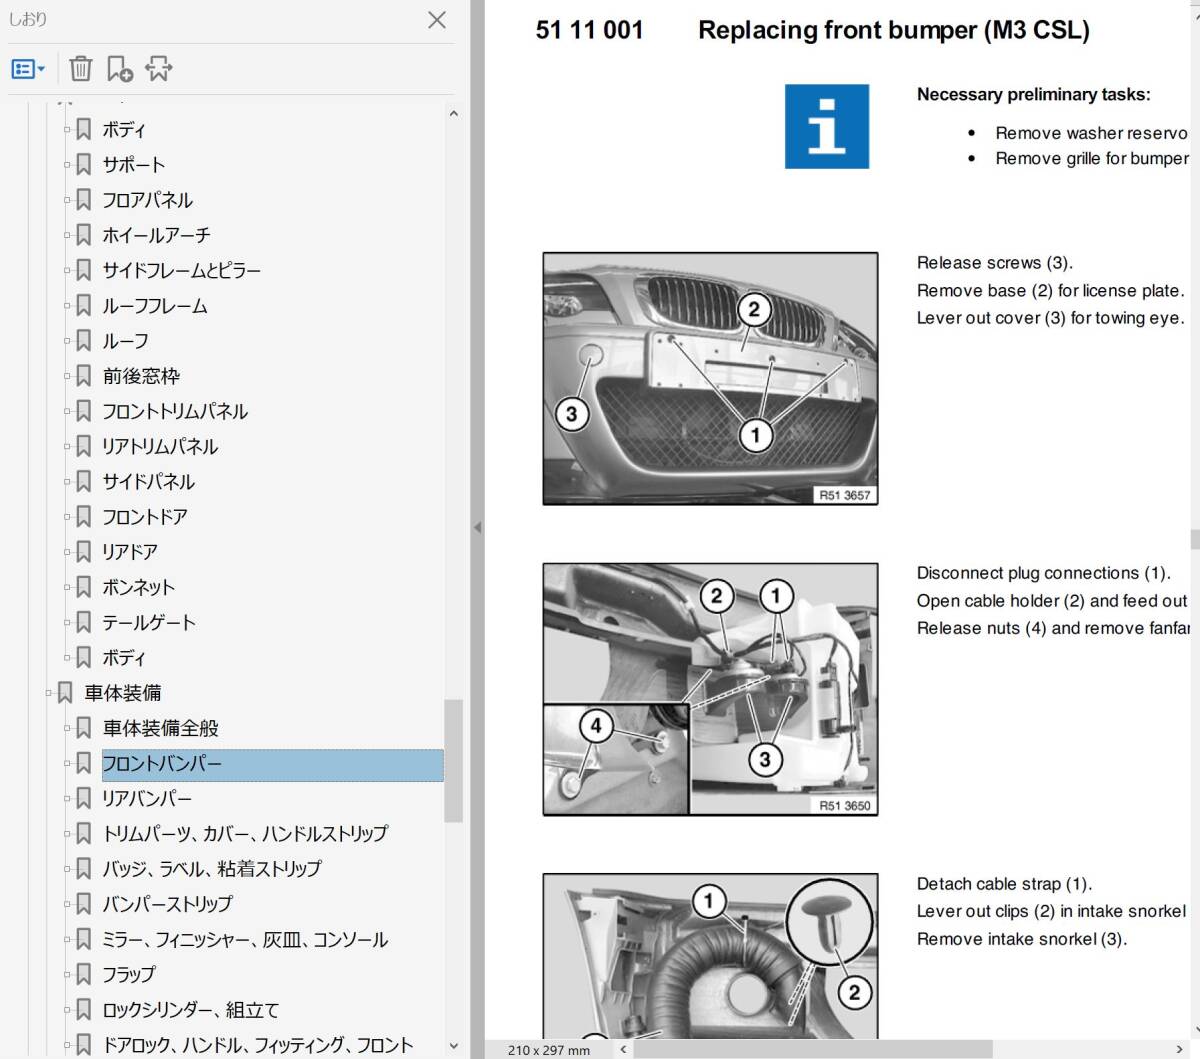The image size is (1200, 1059).
Task: Expand the ミラー、フィニッシャー、灰皿、コンソール bookmark node
Action: (x=67, y=939)
